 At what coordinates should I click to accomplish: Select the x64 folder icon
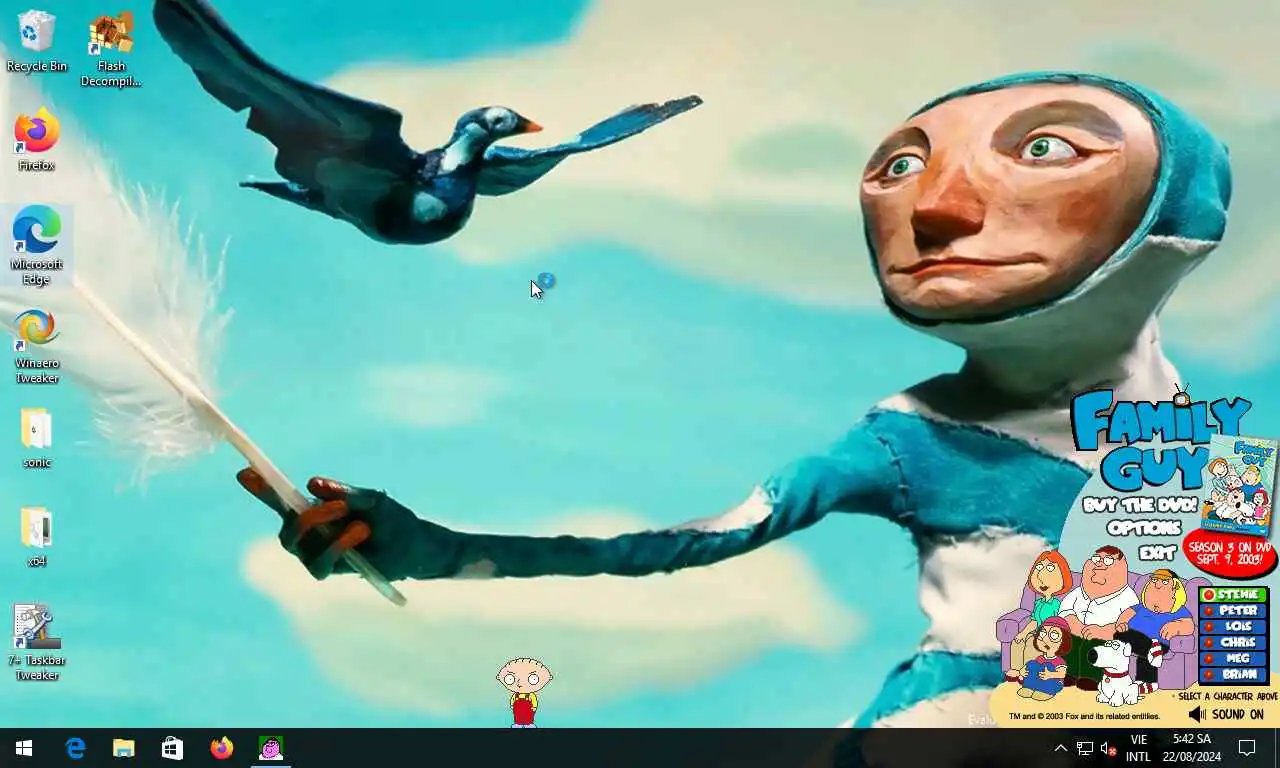click(x=37, y=537)
